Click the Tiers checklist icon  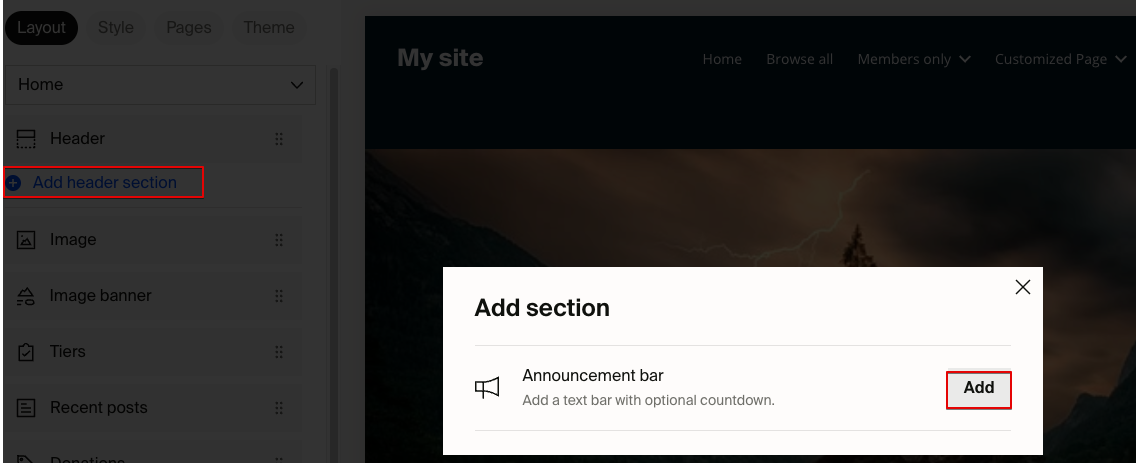(x=26, y=352)
